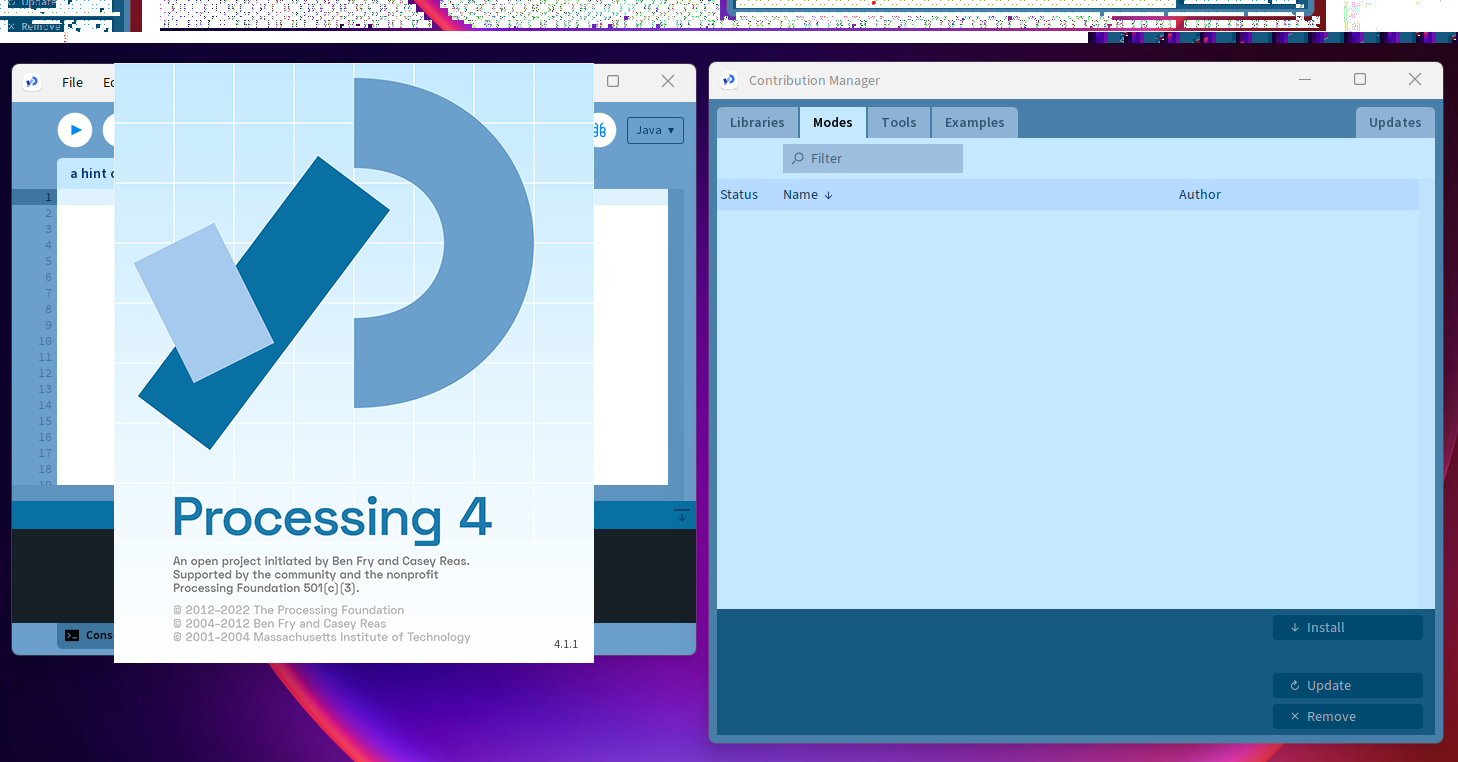Minimize the Contribution Manager window
The width and height of the screenshot is (1458, 762).
1305,80
